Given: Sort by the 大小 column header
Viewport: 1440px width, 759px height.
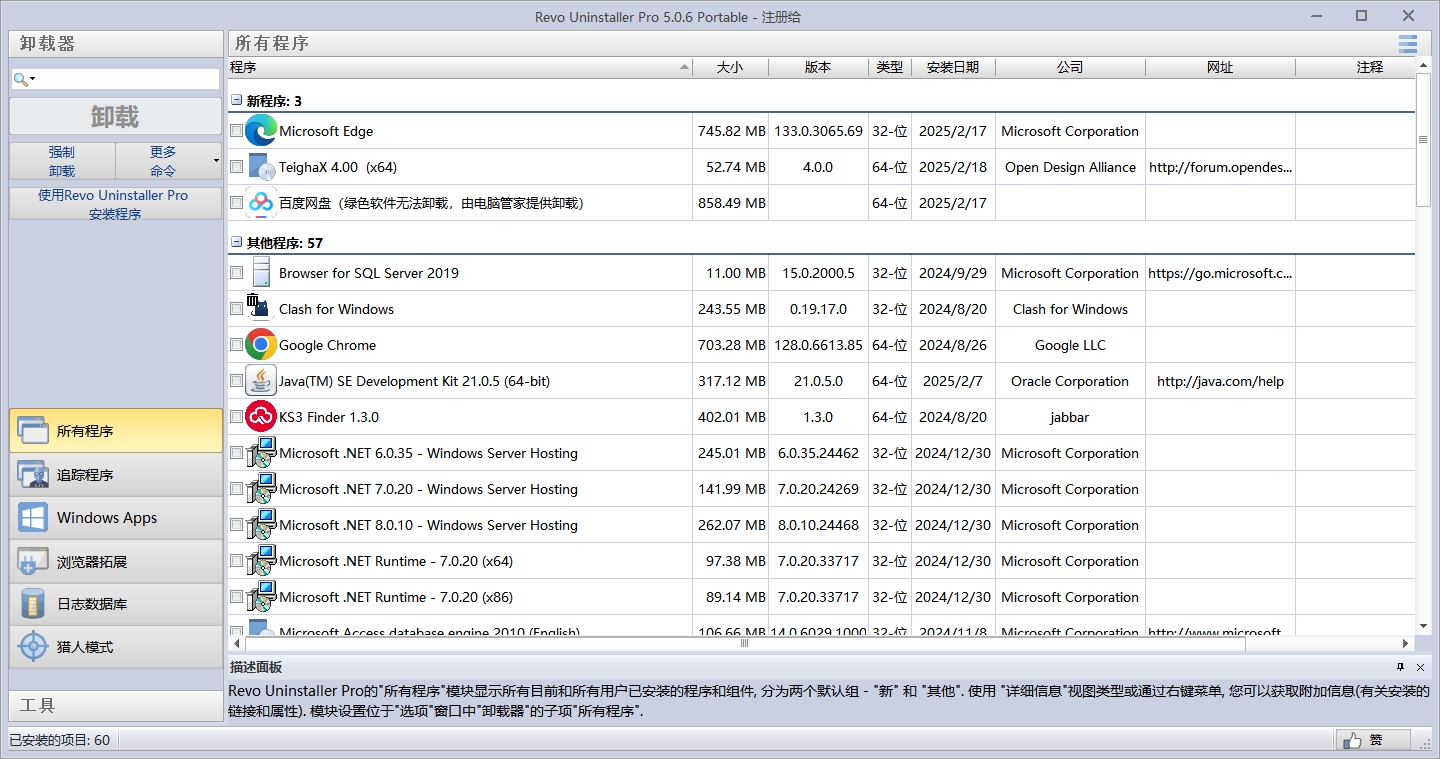Looking at the screenshot, I should [x=730, y=67].
